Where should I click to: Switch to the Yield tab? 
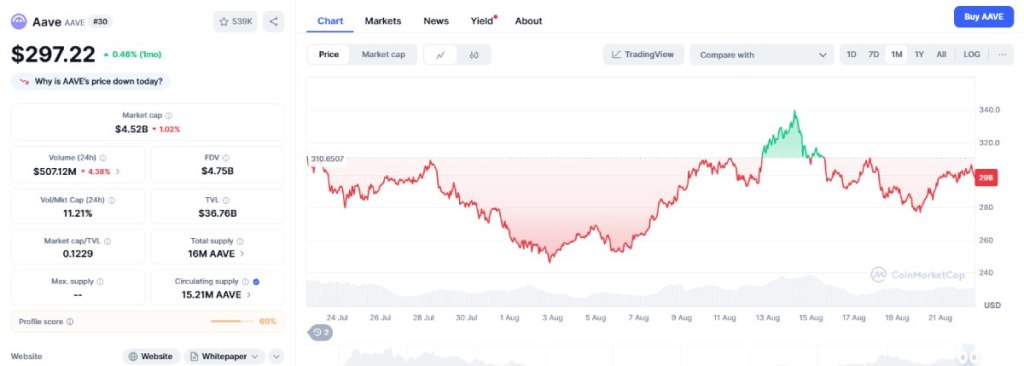tap(483, 21)
